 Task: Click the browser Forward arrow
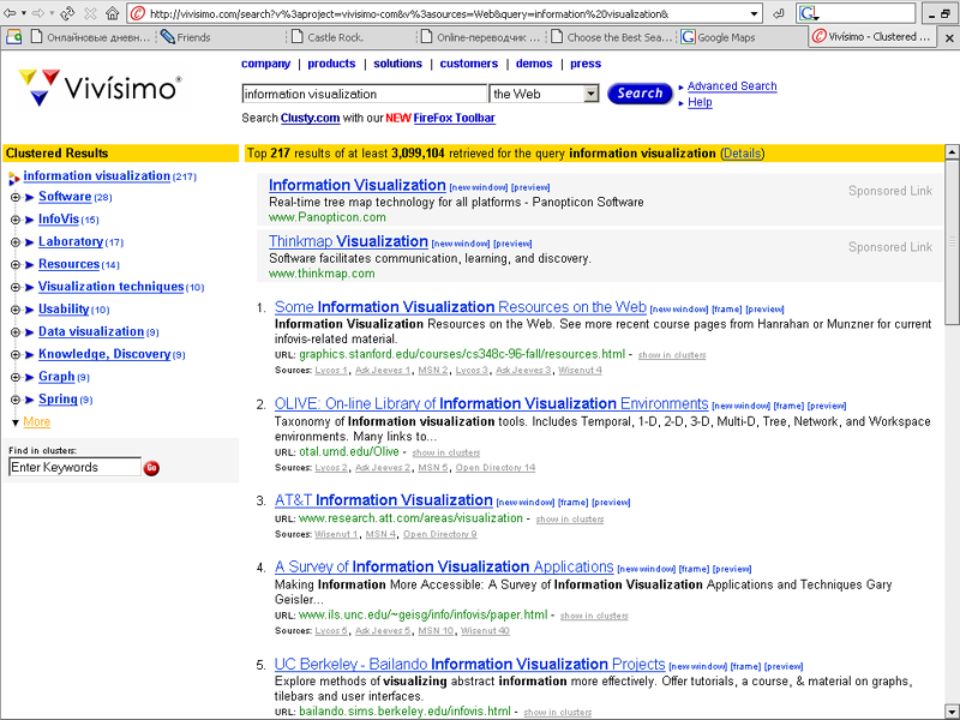38,13
